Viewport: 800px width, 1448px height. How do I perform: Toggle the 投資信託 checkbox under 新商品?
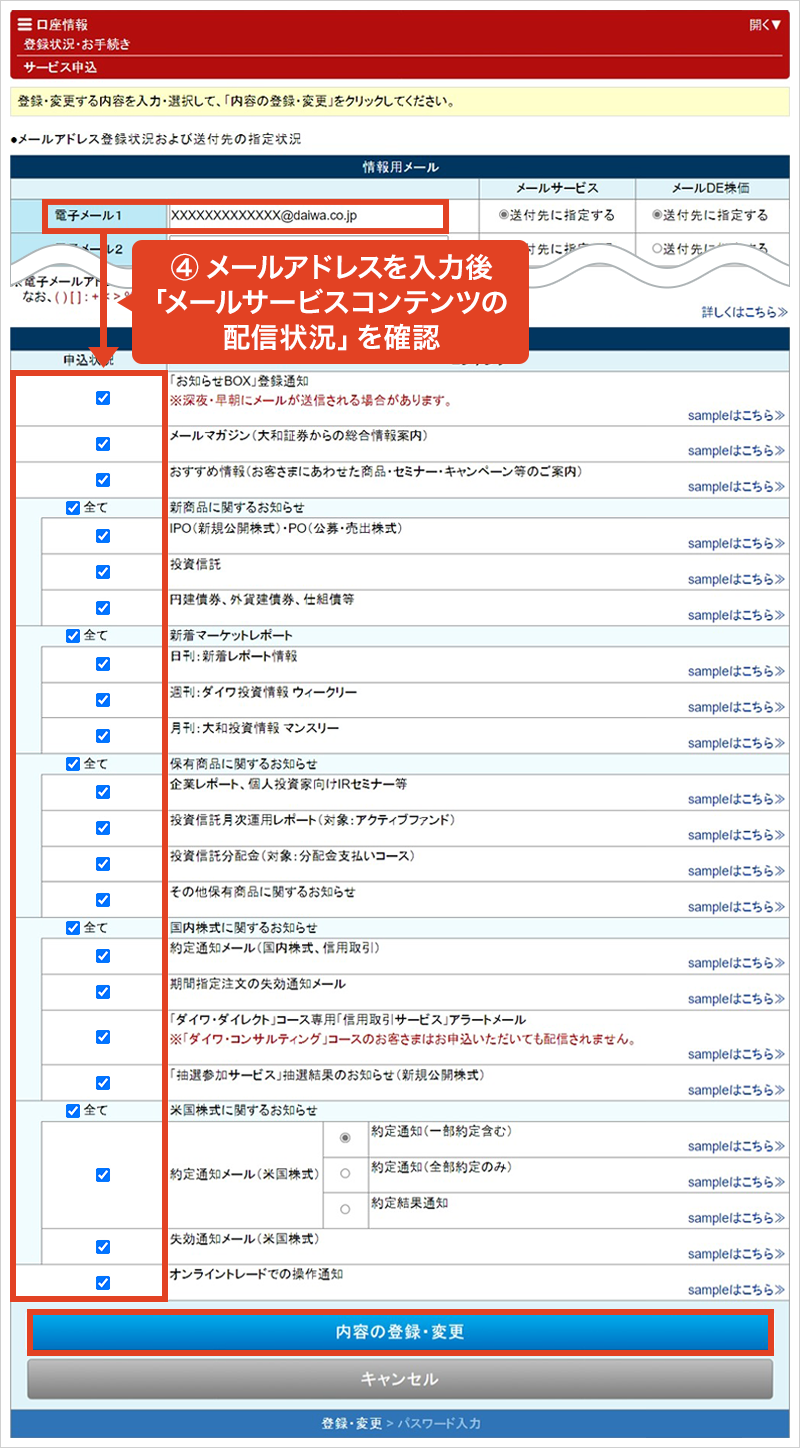point(102,571)
